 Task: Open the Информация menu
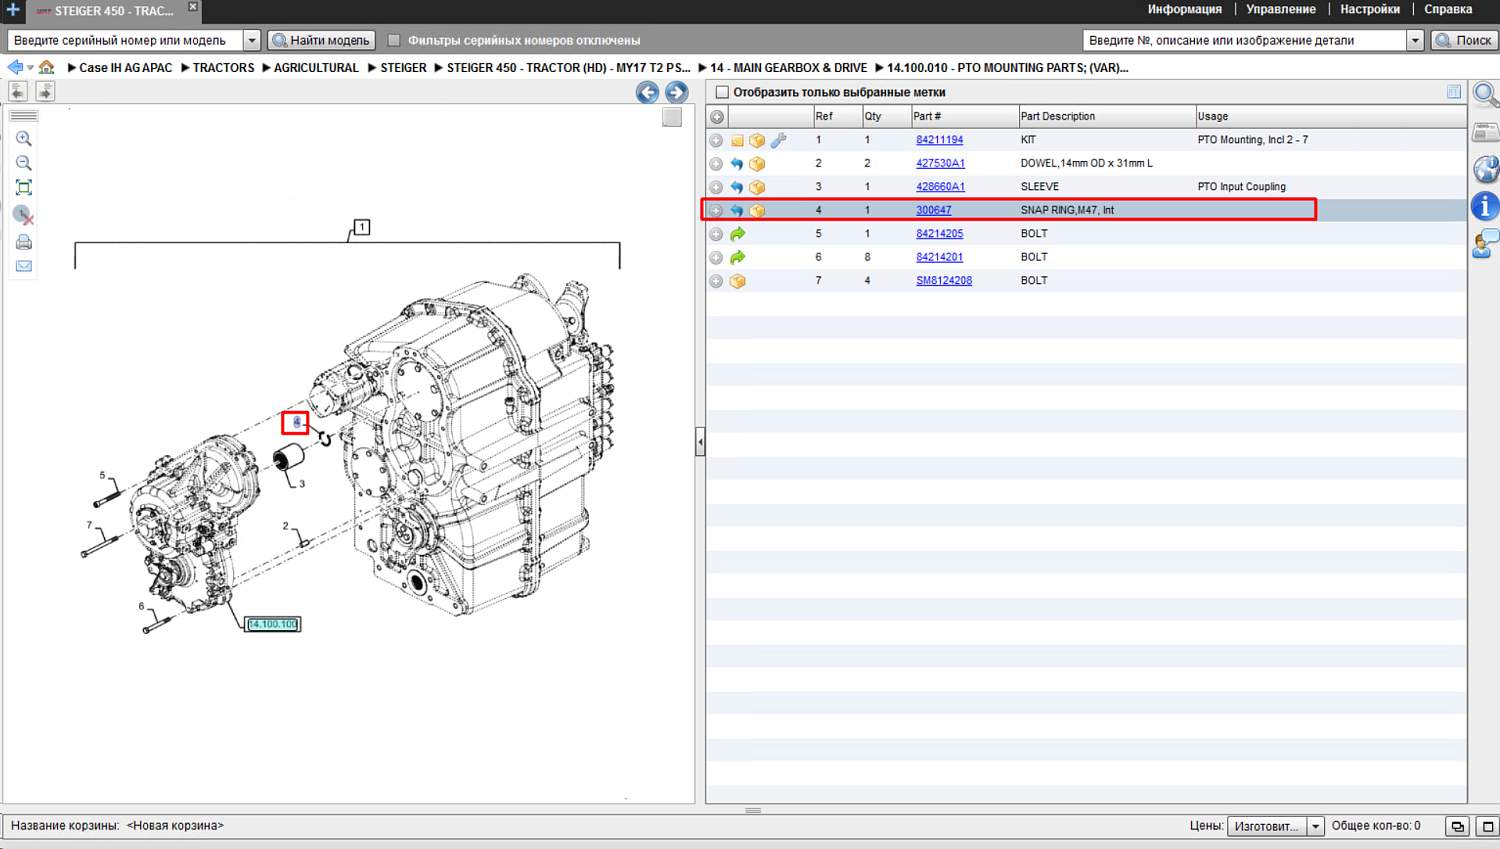[1184, 9]
